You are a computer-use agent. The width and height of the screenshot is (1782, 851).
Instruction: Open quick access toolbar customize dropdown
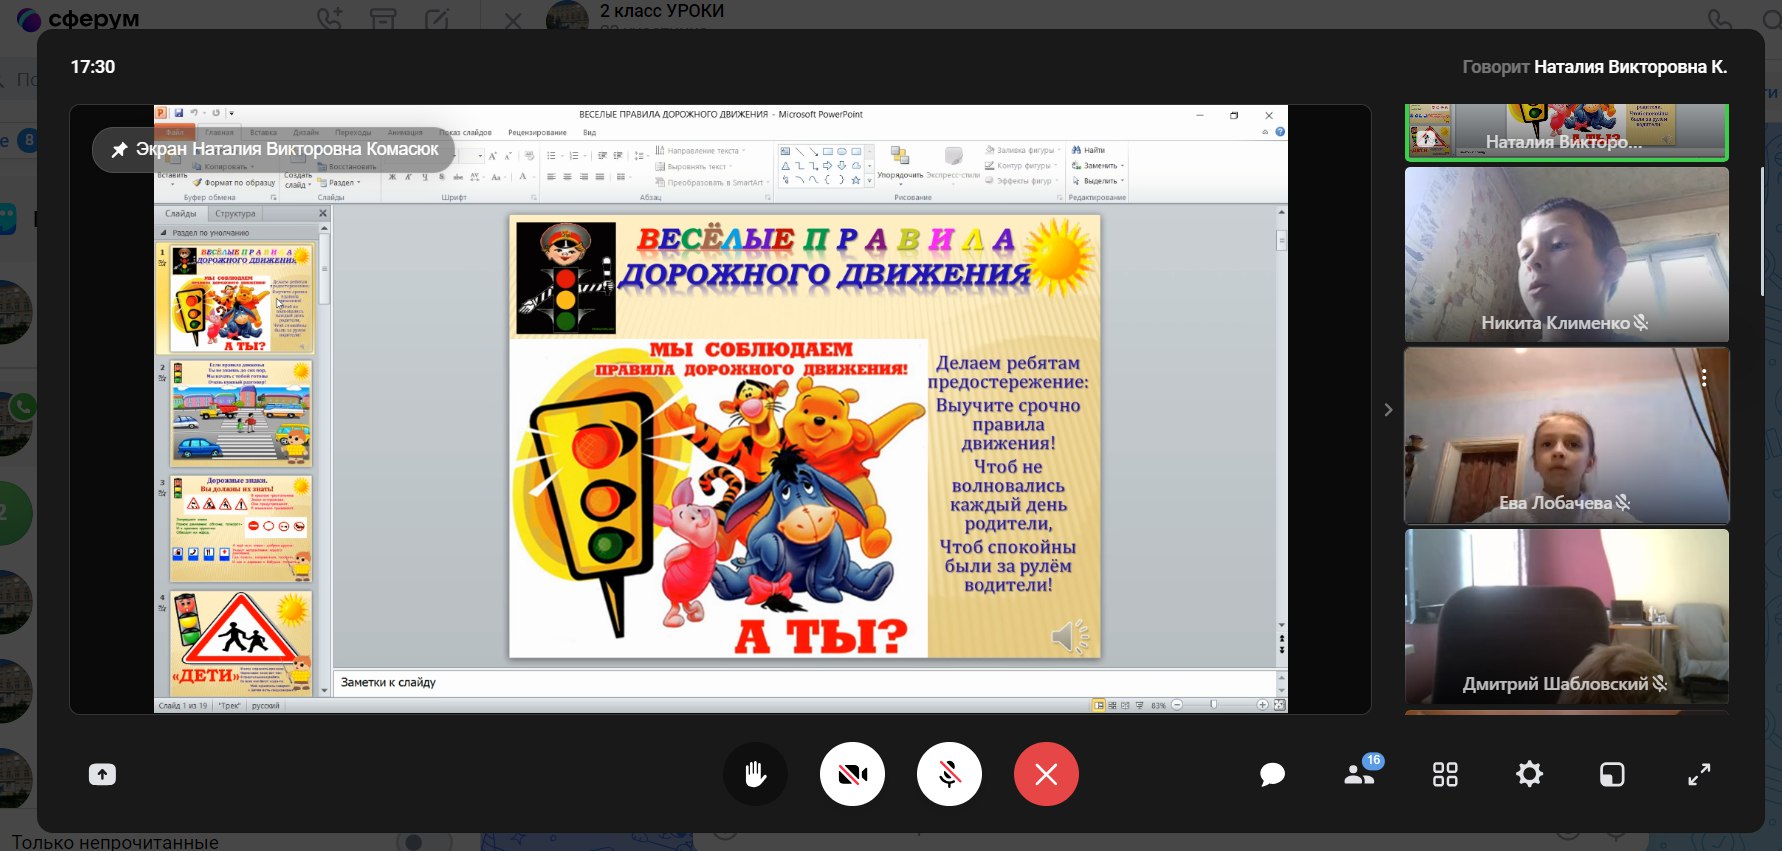[x=231, y=114]
